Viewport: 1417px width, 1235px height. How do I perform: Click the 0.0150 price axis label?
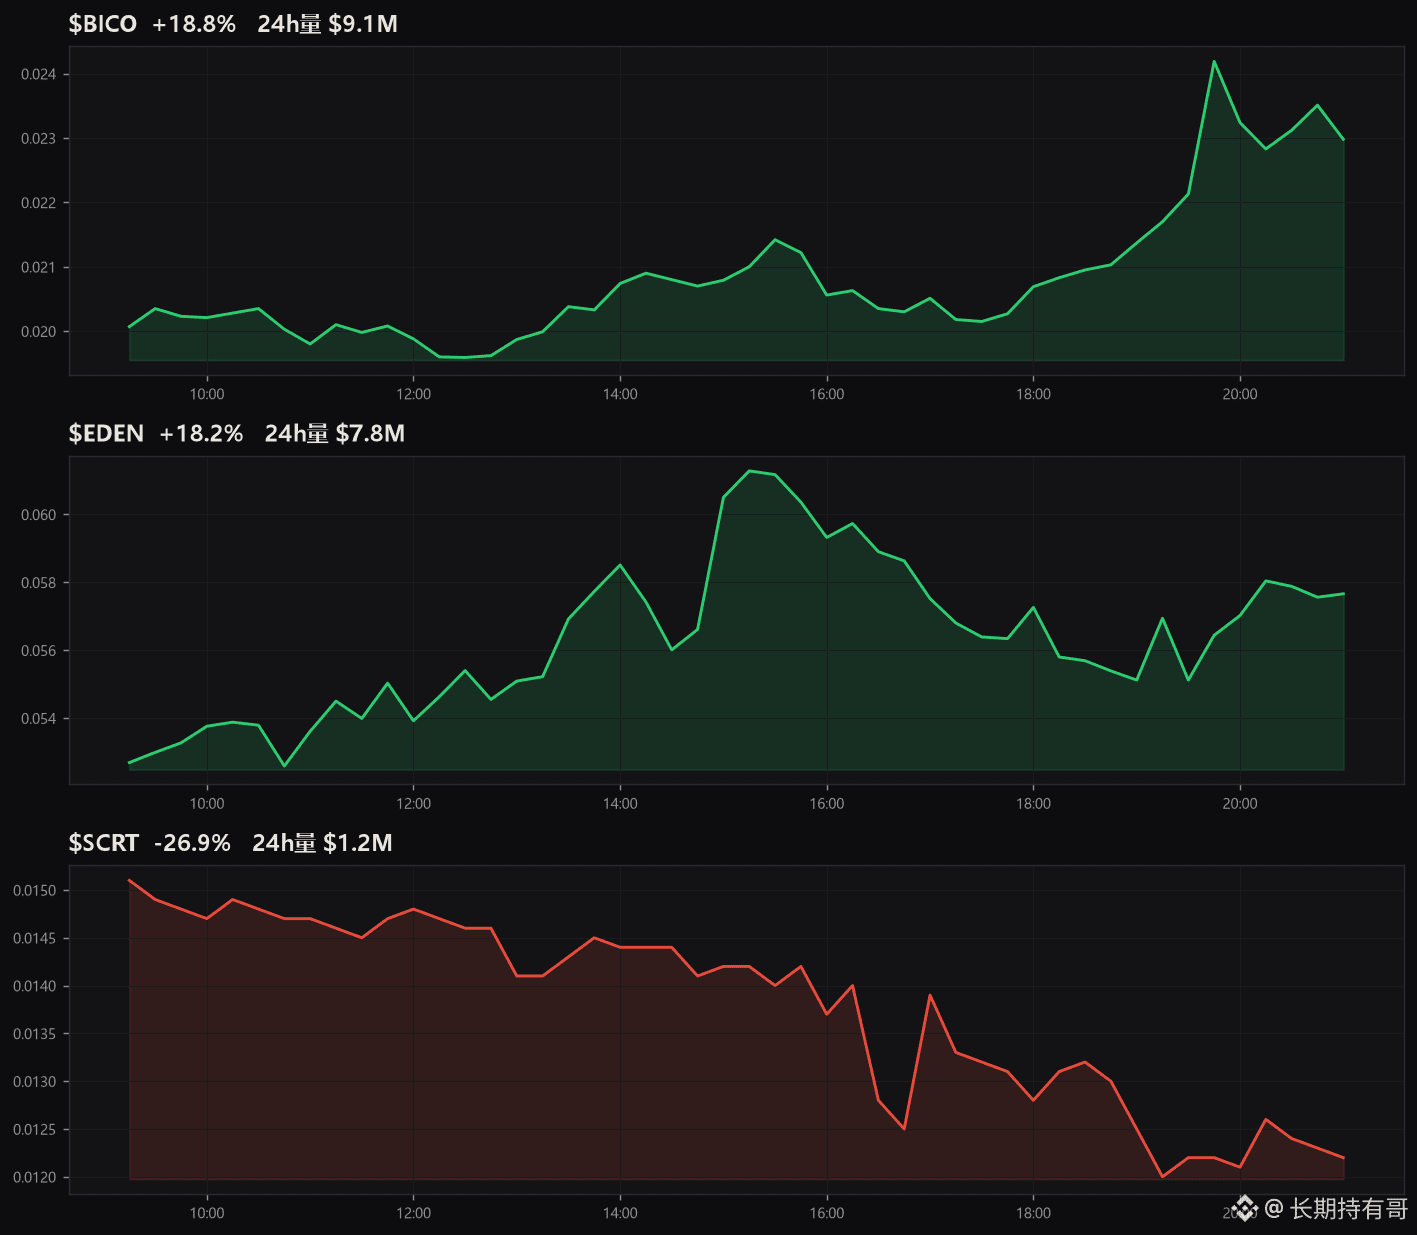34,890
